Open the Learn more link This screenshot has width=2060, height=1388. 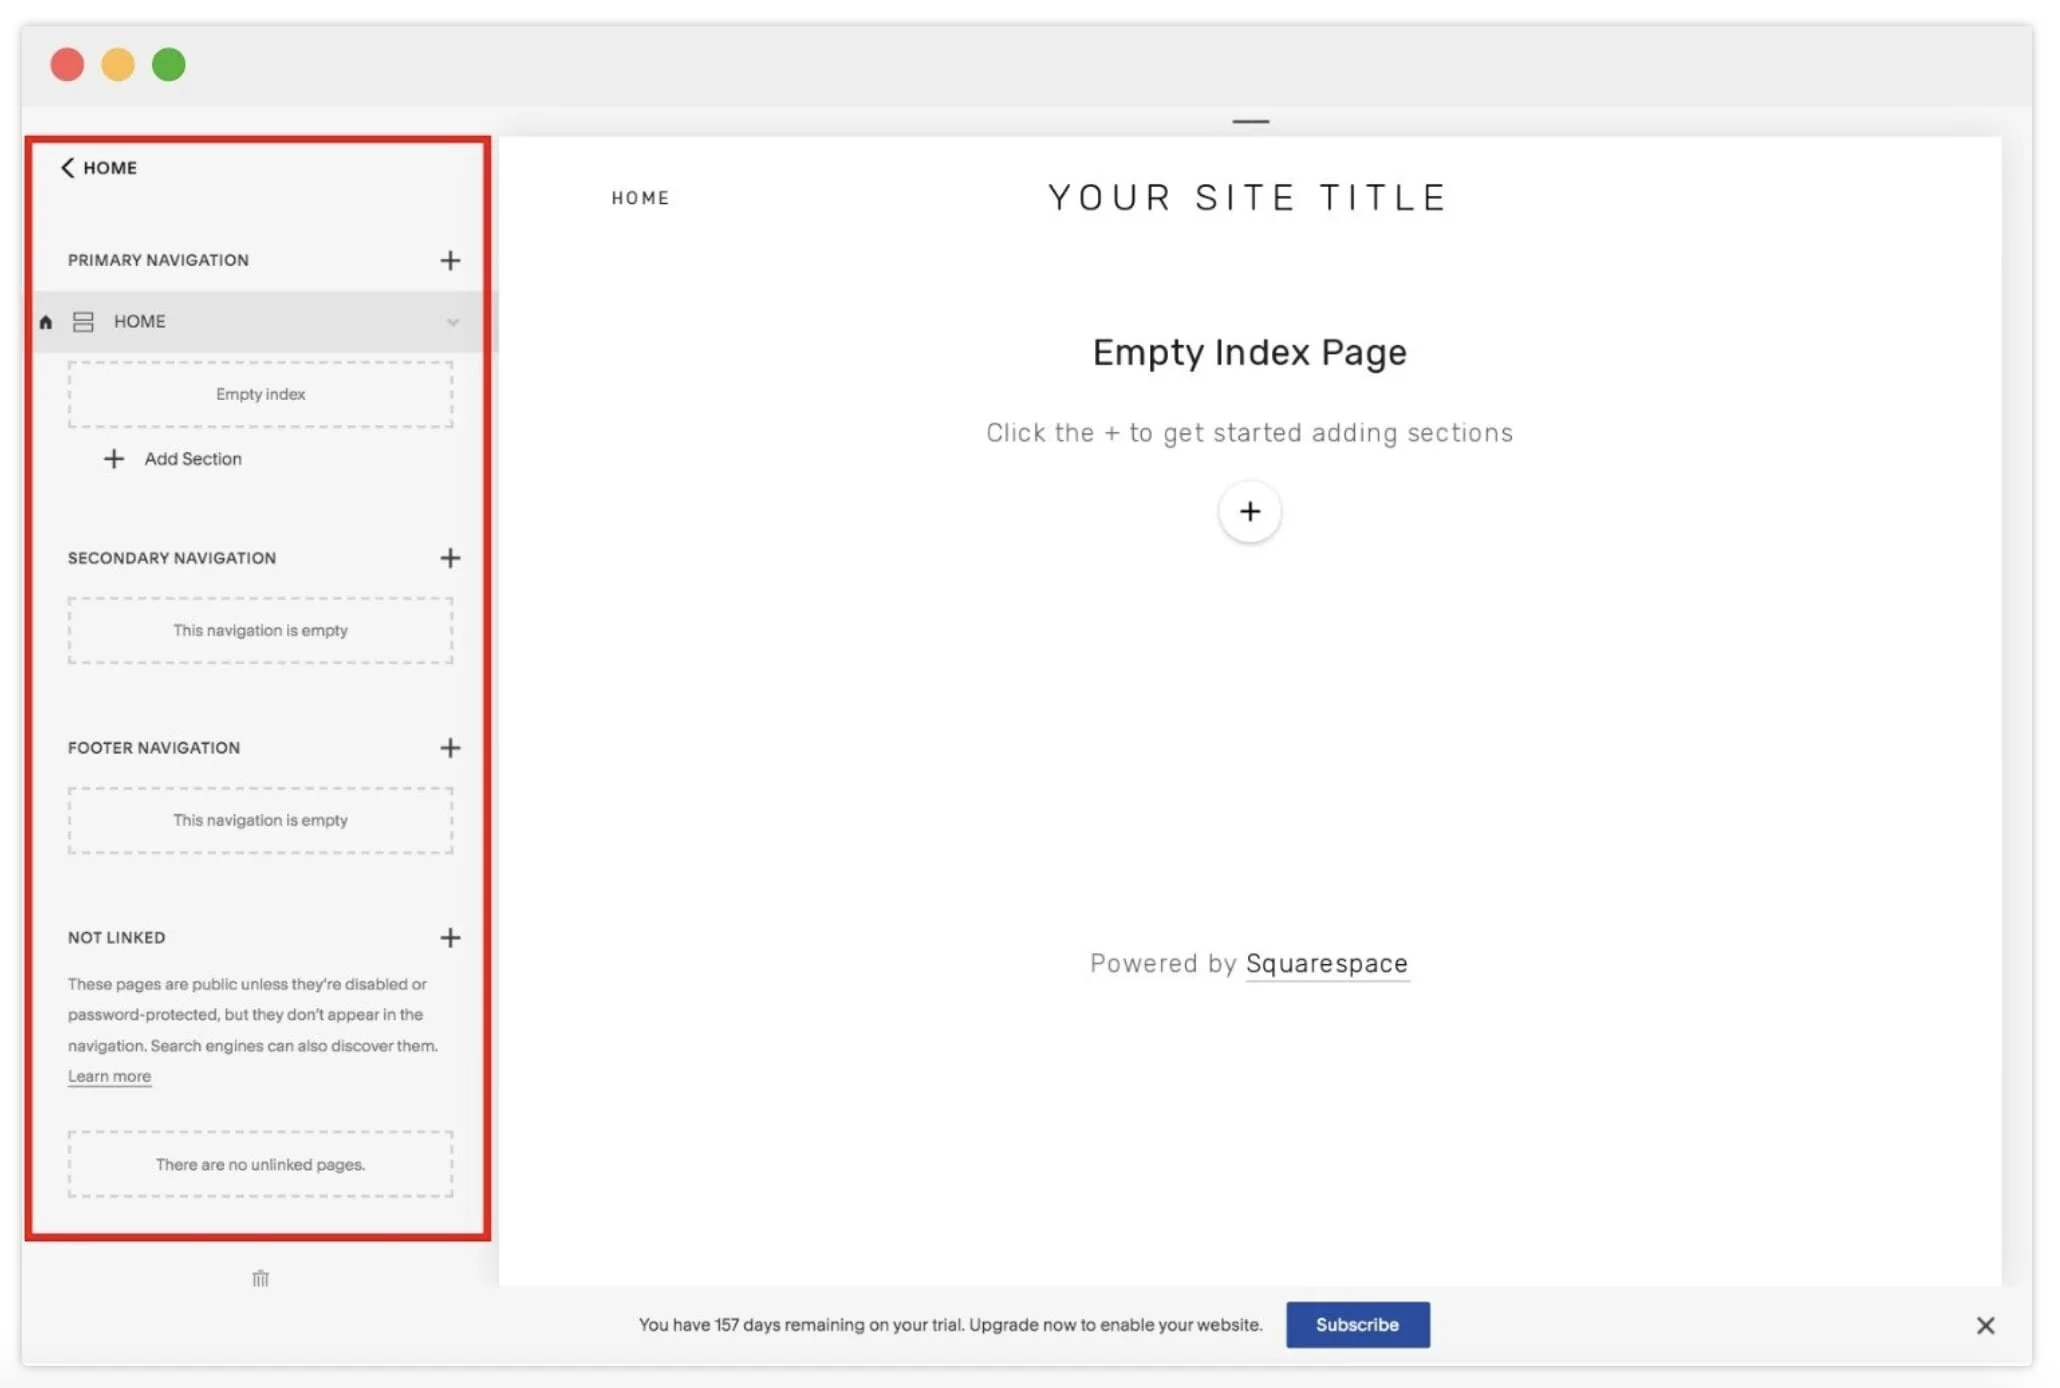tap(109, 1077)
